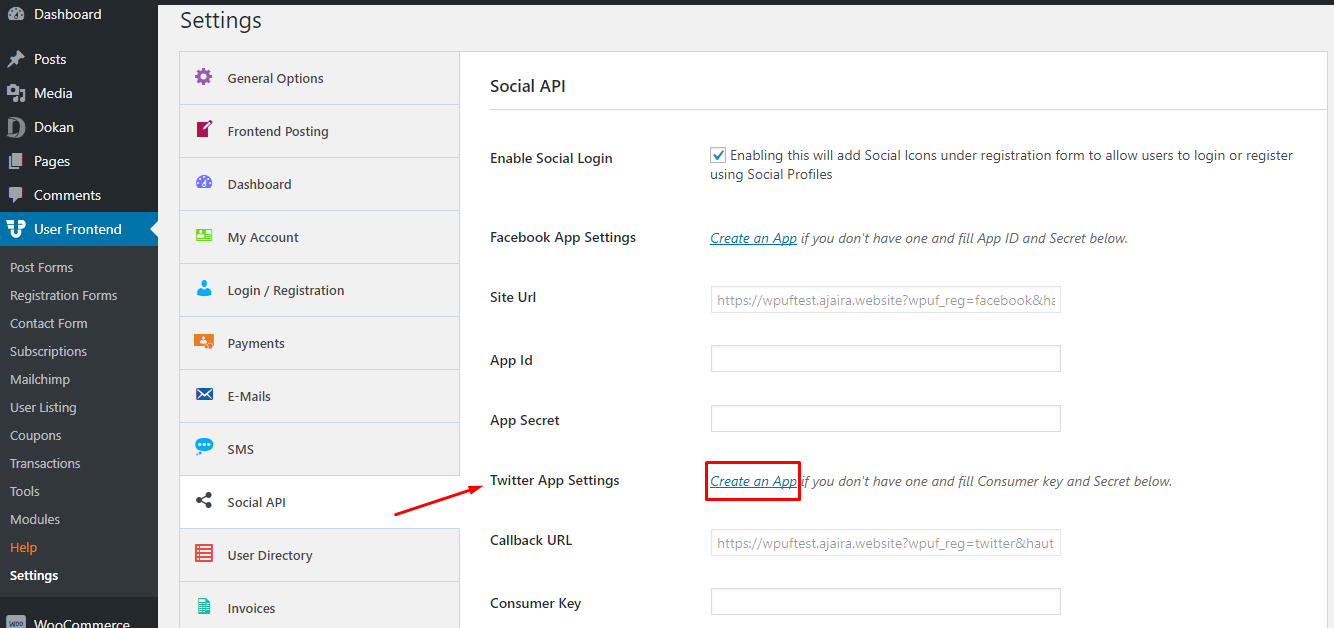Open the Payments settings tab
This screenshot has height=628, width=1334.
[319, 343]
